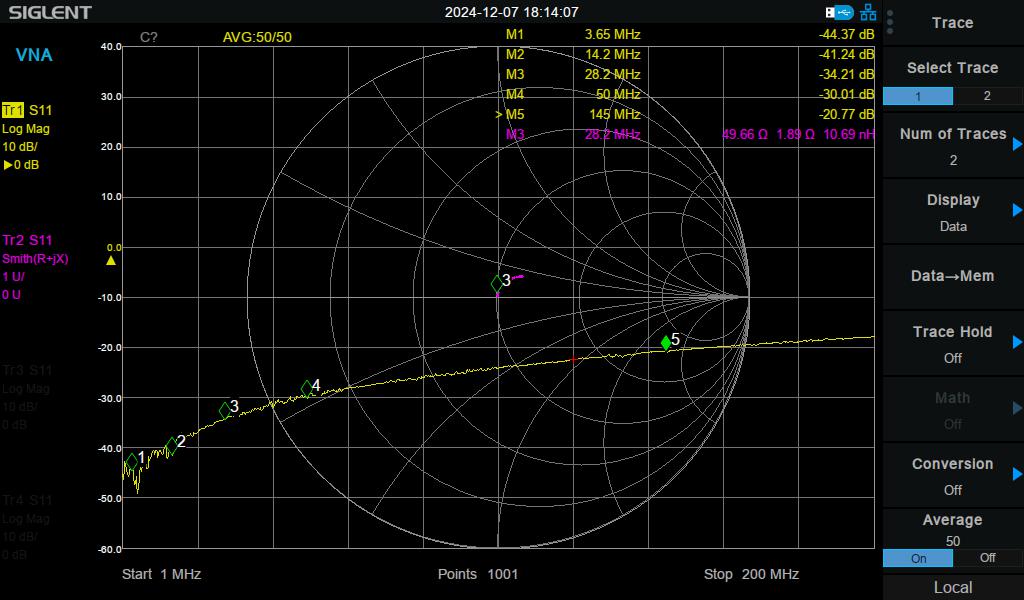The height and width of the screenshot is (600, 1024).
Task: Open the Trace Hold submenu
Action: 953,344
